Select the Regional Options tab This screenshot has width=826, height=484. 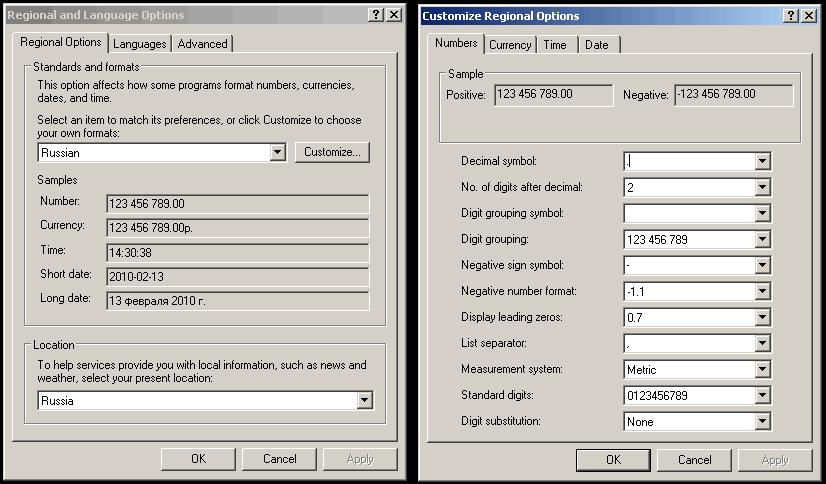point(61,42)
